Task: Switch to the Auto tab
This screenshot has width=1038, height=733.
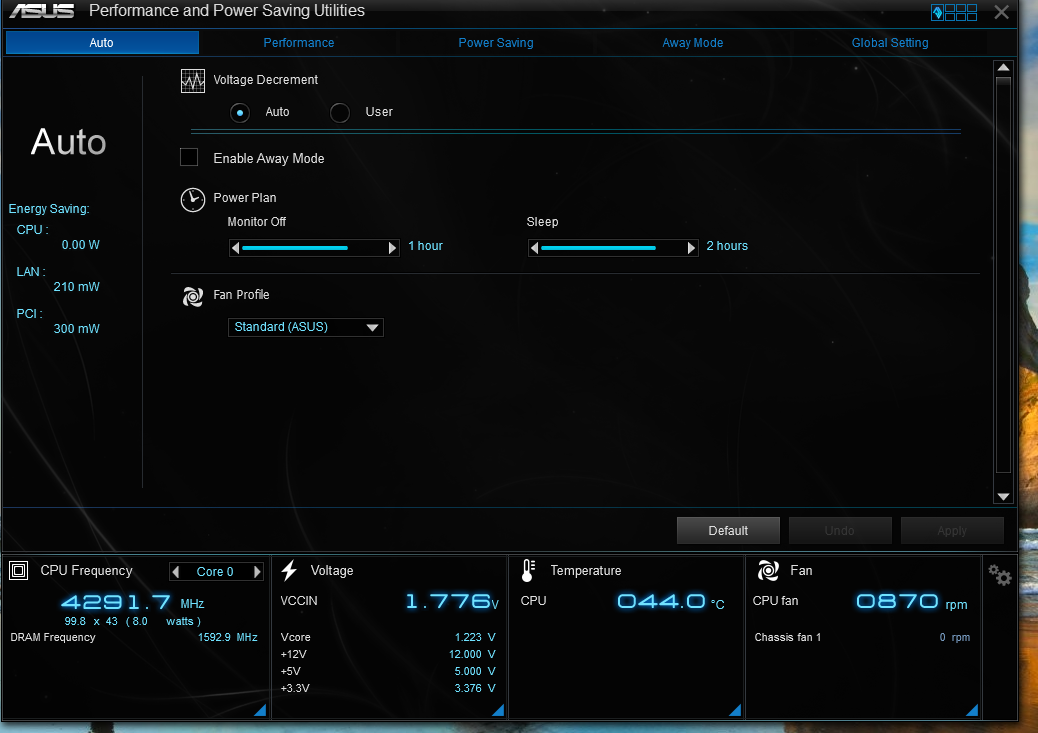Action: pyautogui.click(x=102, y=42)
